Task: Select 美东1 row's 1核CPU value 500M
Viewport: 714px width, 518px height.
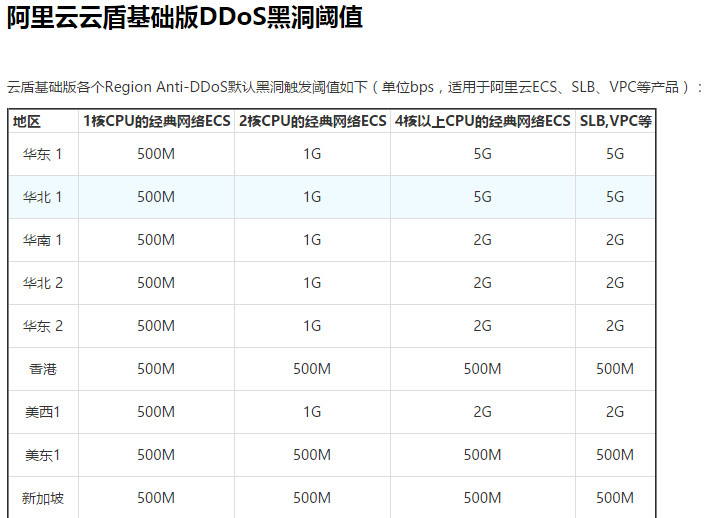Action: click(x=156, y=455)
